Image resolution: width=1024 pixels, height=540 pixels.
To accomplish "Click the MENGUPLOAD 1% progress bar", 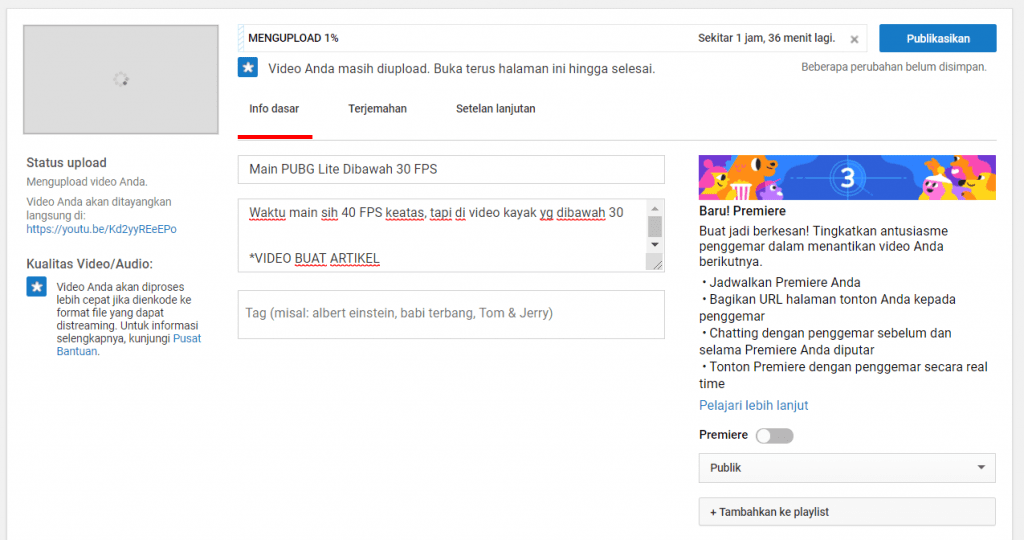I will 552,39.
